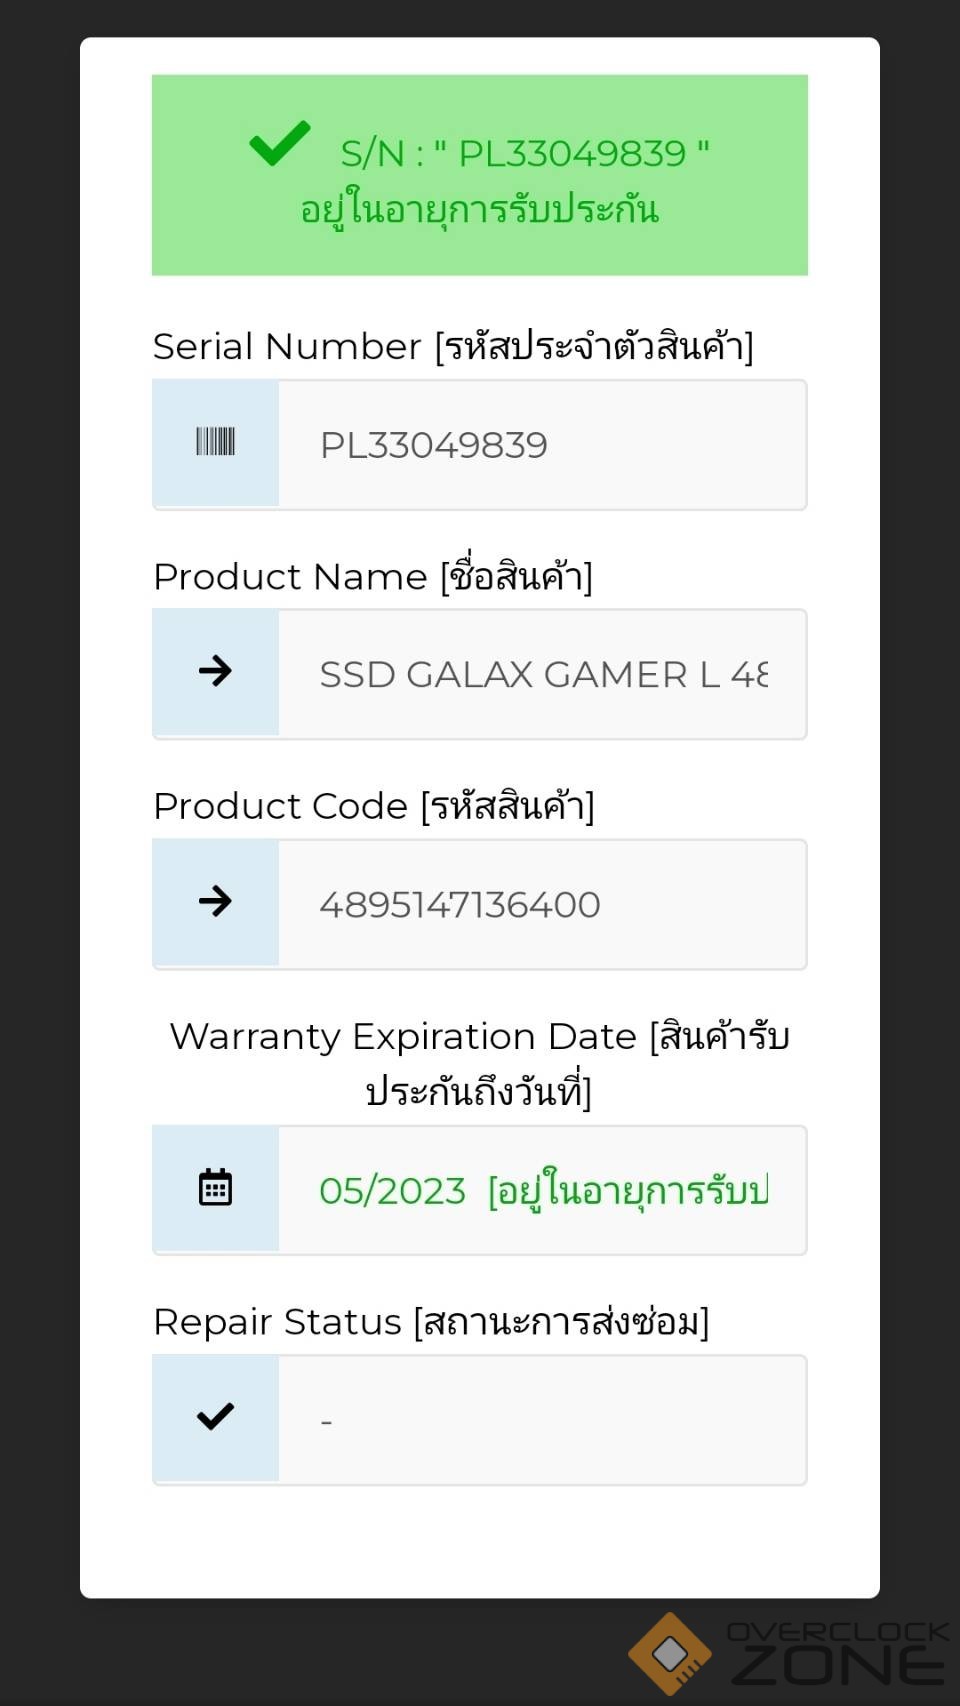Select the Repair Status field with dash
The image size is (960, 1706).
click(541, 1420)
